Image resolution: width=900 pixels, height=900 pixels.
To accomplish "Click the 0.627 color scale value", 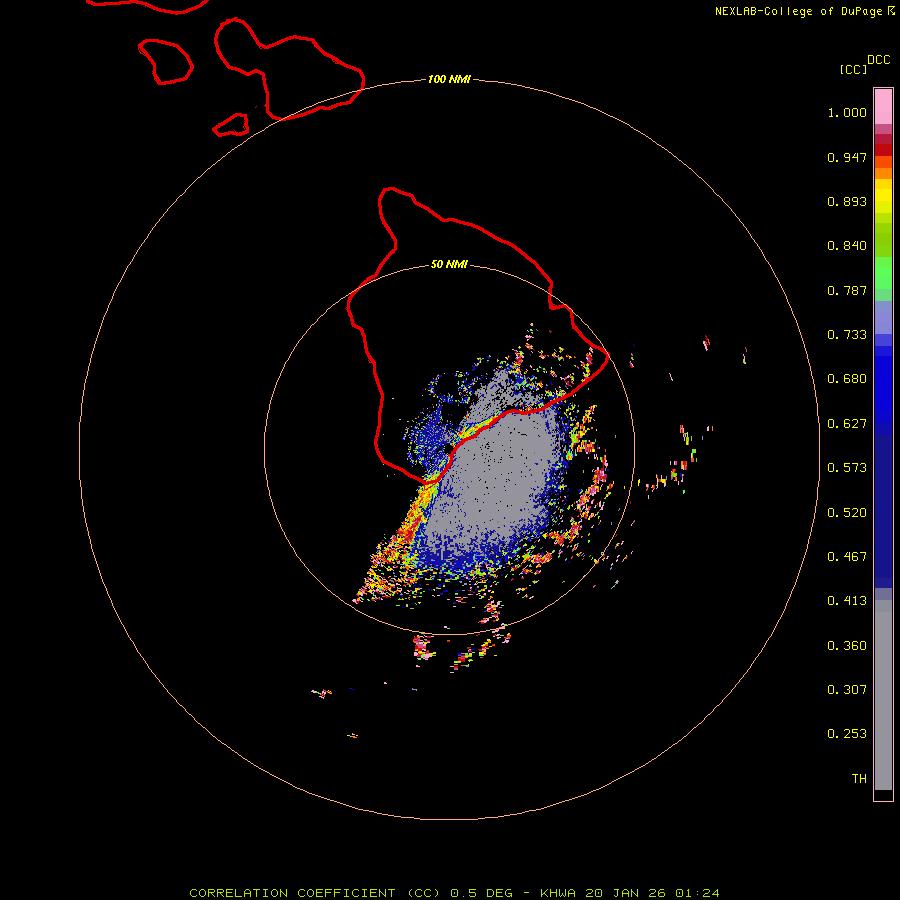I will [847, 424].
